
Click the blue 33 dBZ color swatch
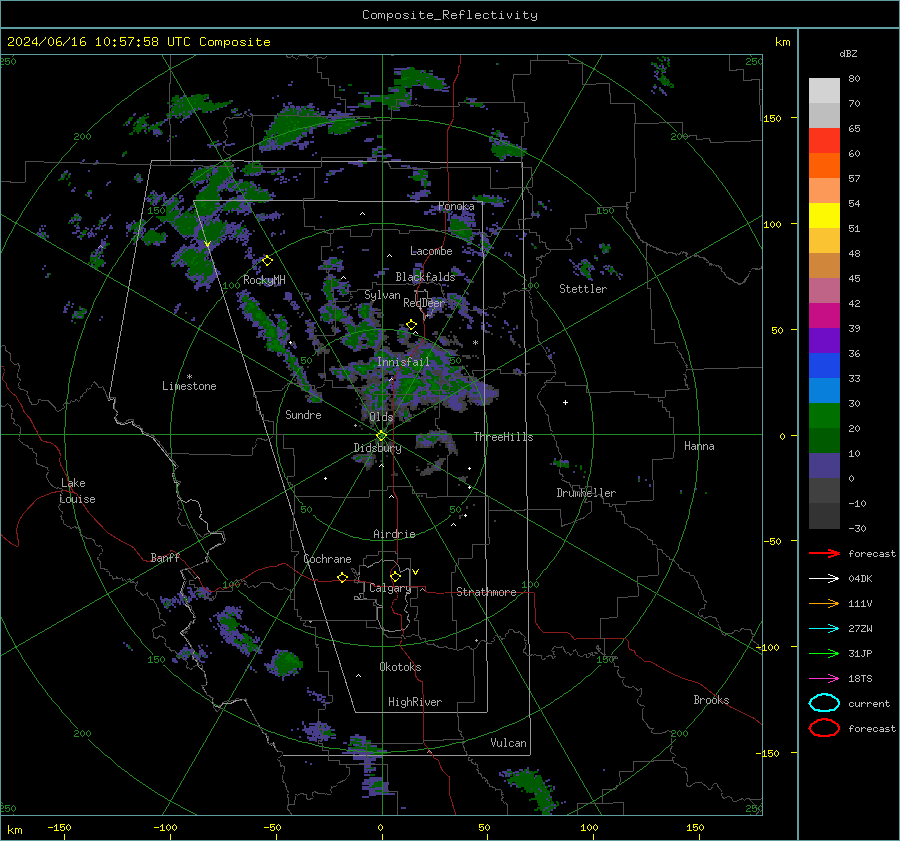pyautogui.click(x=824, y=366)
